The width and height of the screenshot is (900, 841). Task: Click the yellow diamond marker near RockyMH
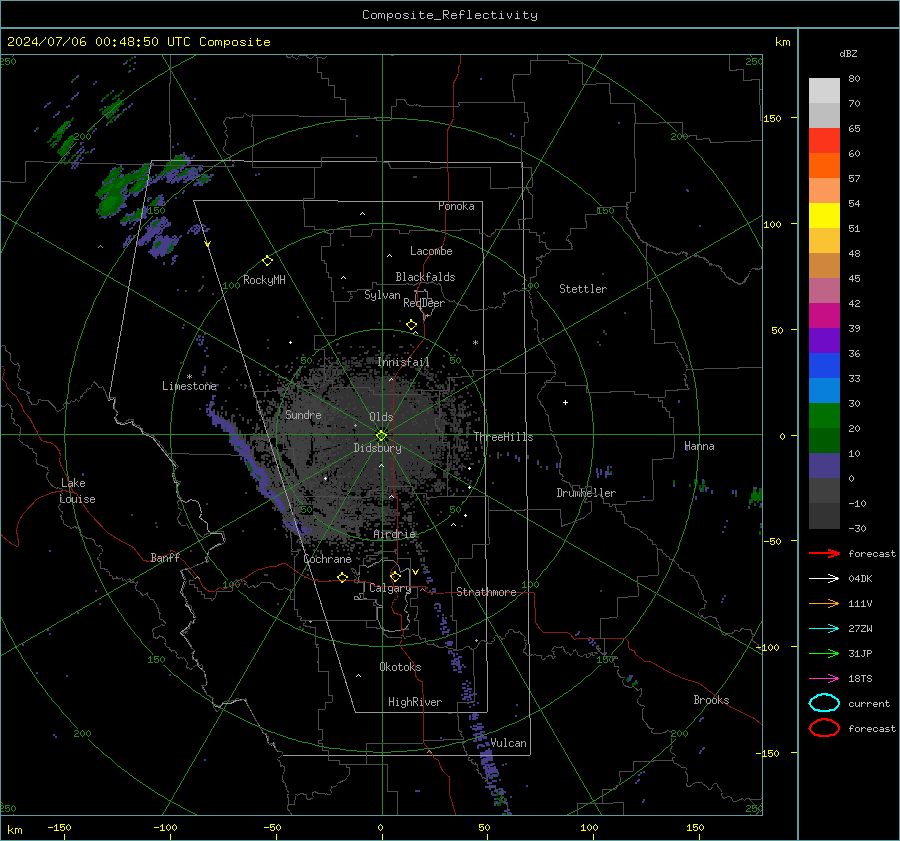[x=267, y=261]
